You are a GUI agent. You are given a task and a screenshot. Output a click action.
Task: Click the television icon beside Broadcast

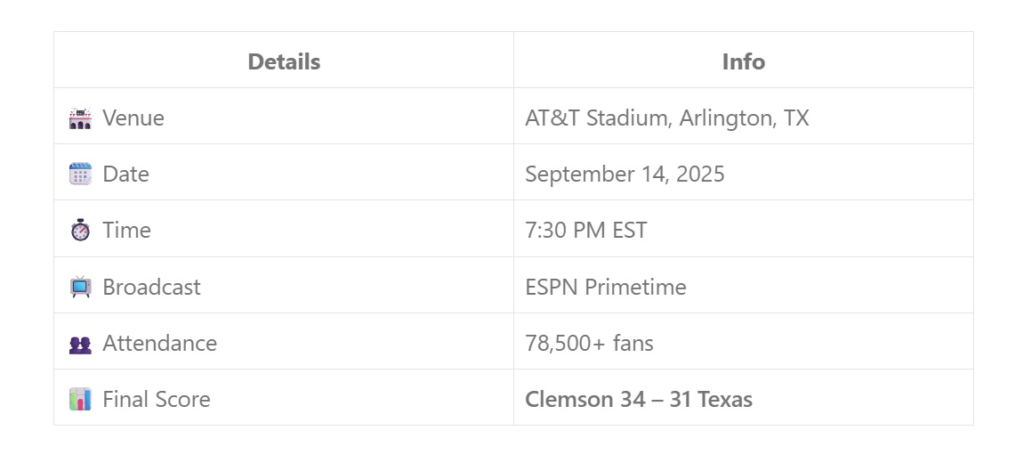[80, 287]
